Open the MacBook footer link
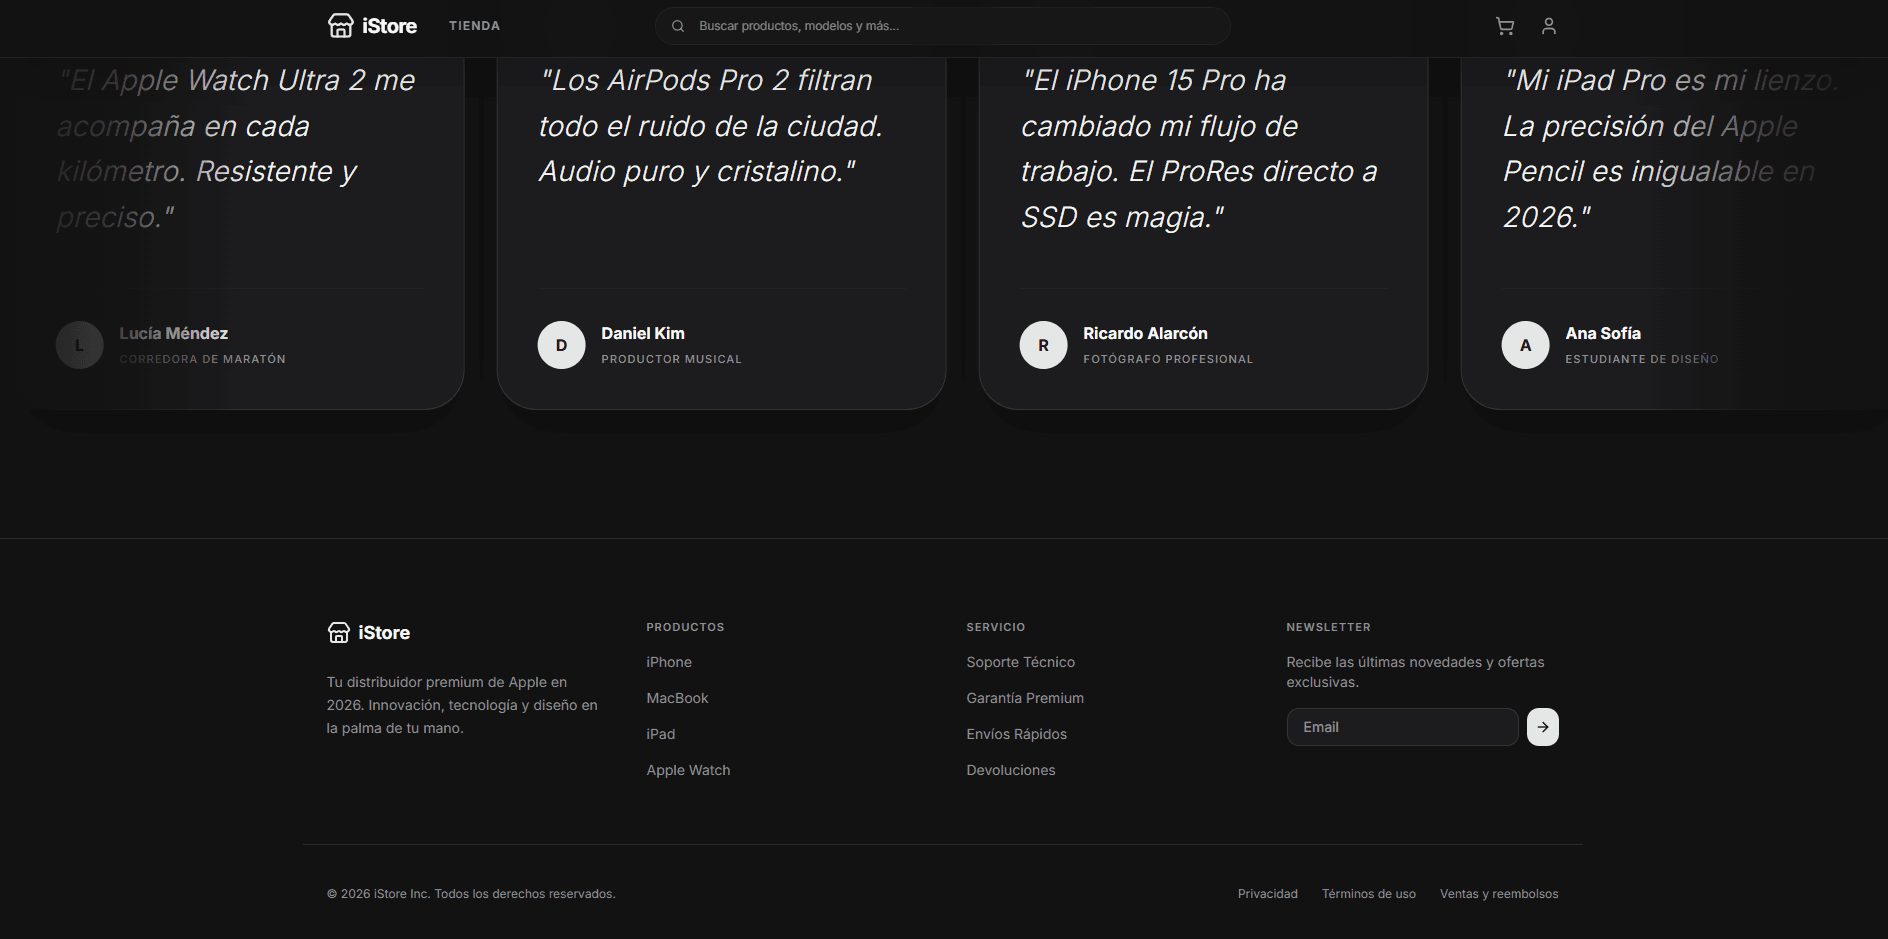Viewport: 1888px width, 939px height. [677, 698]
